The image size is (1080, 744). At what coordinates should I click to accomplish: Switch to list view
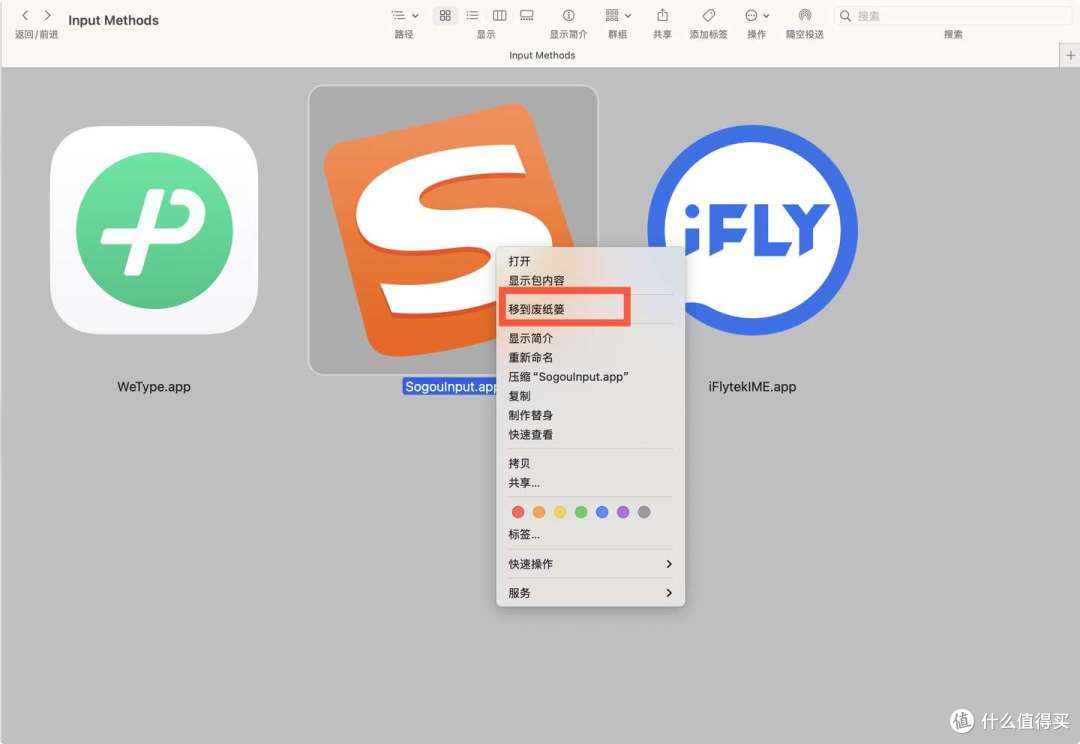472,15
